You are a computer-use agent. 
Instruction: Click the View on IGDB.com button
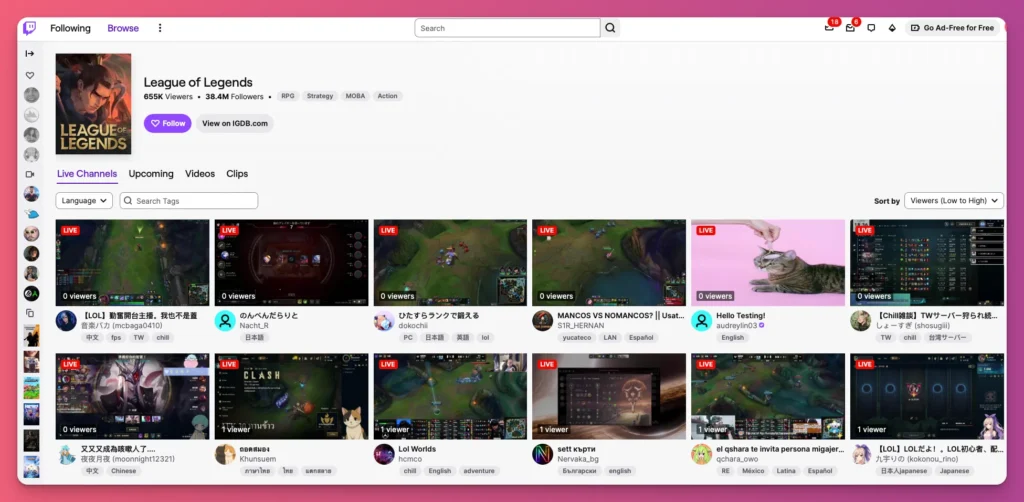click(x=235, y=123)
